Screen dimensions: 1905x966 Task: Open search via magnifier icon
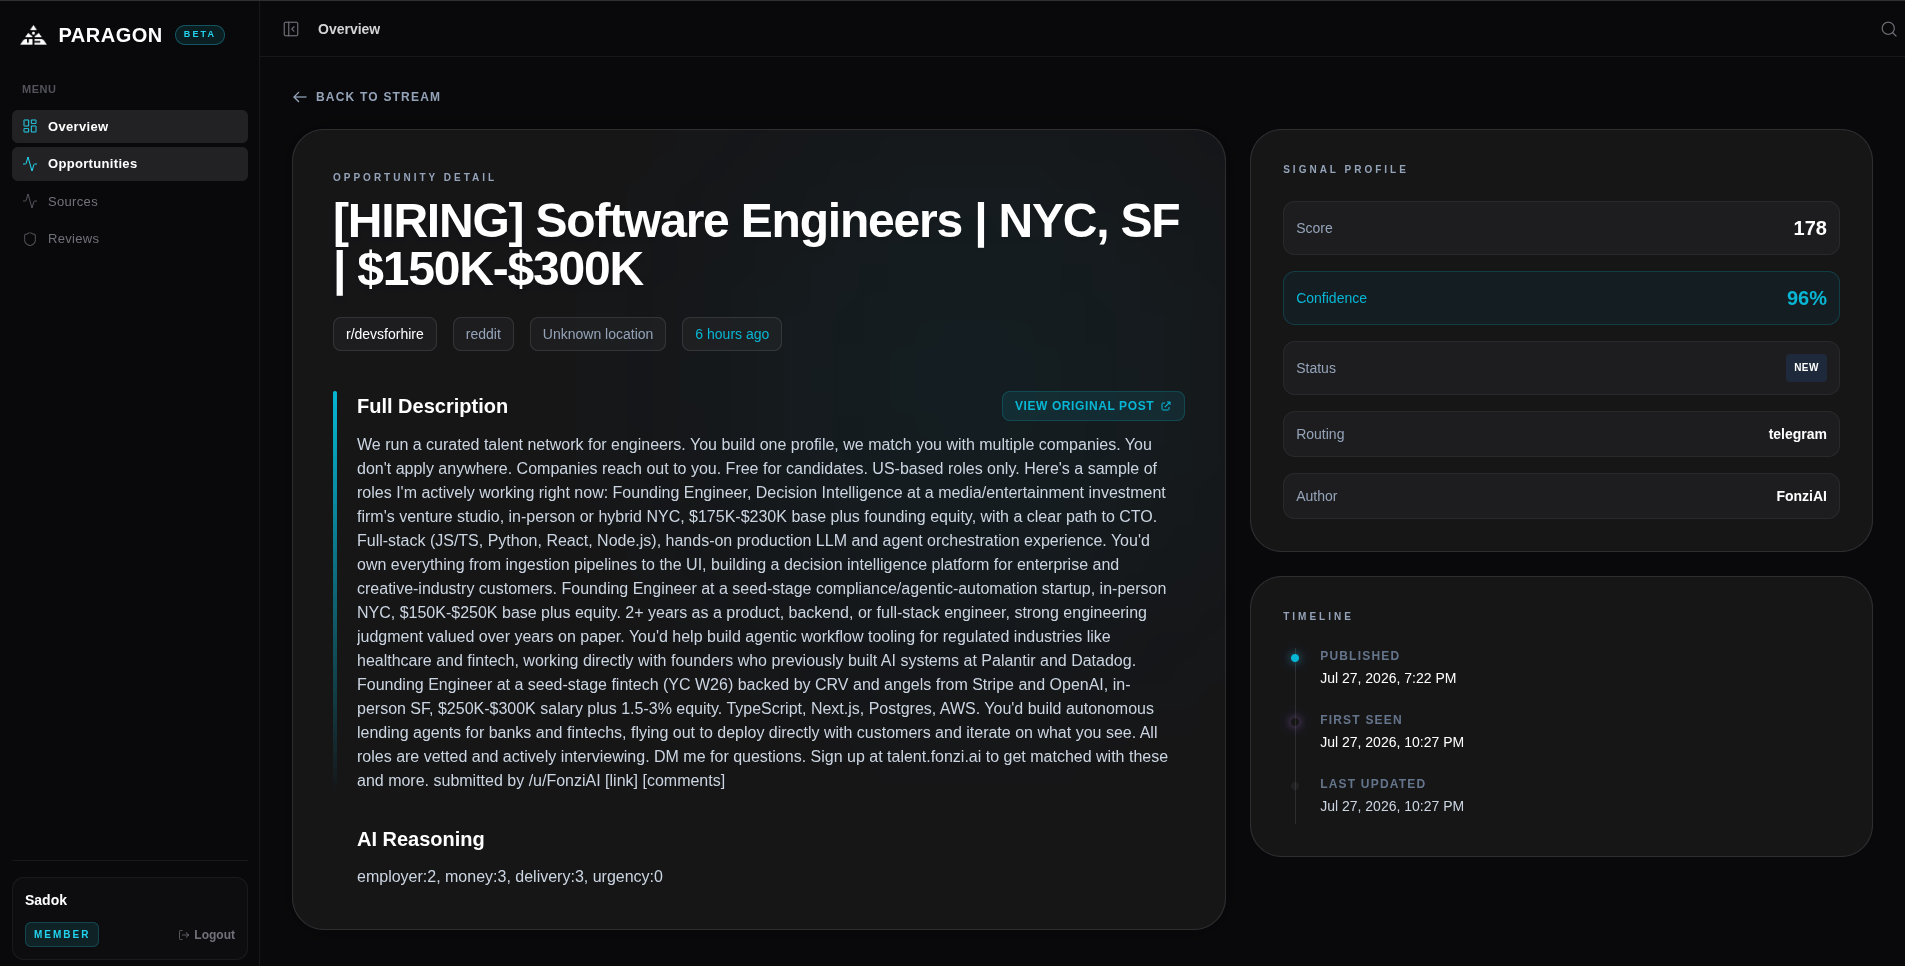click(x=1888, y=29)
